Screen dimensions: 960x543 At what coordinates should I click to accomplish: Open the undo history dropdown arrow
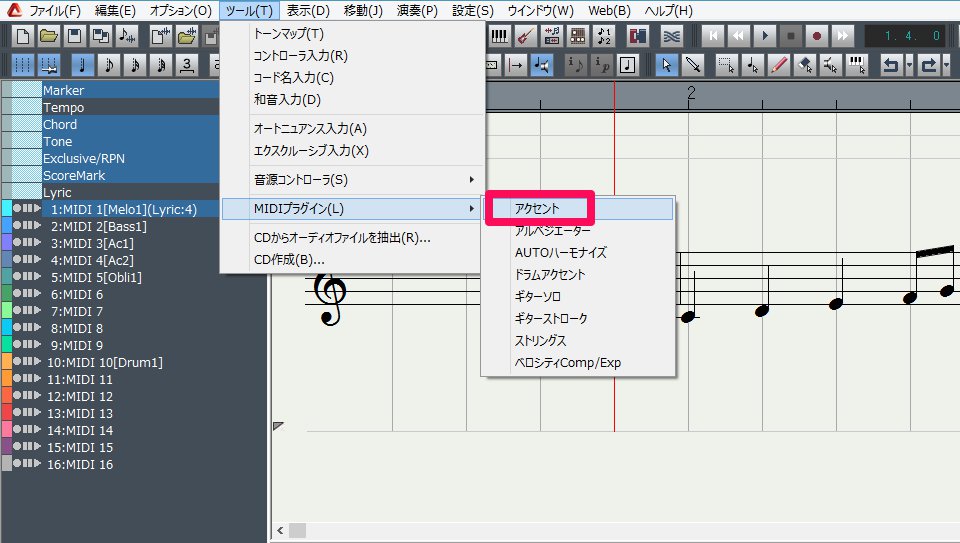(909, 65)
